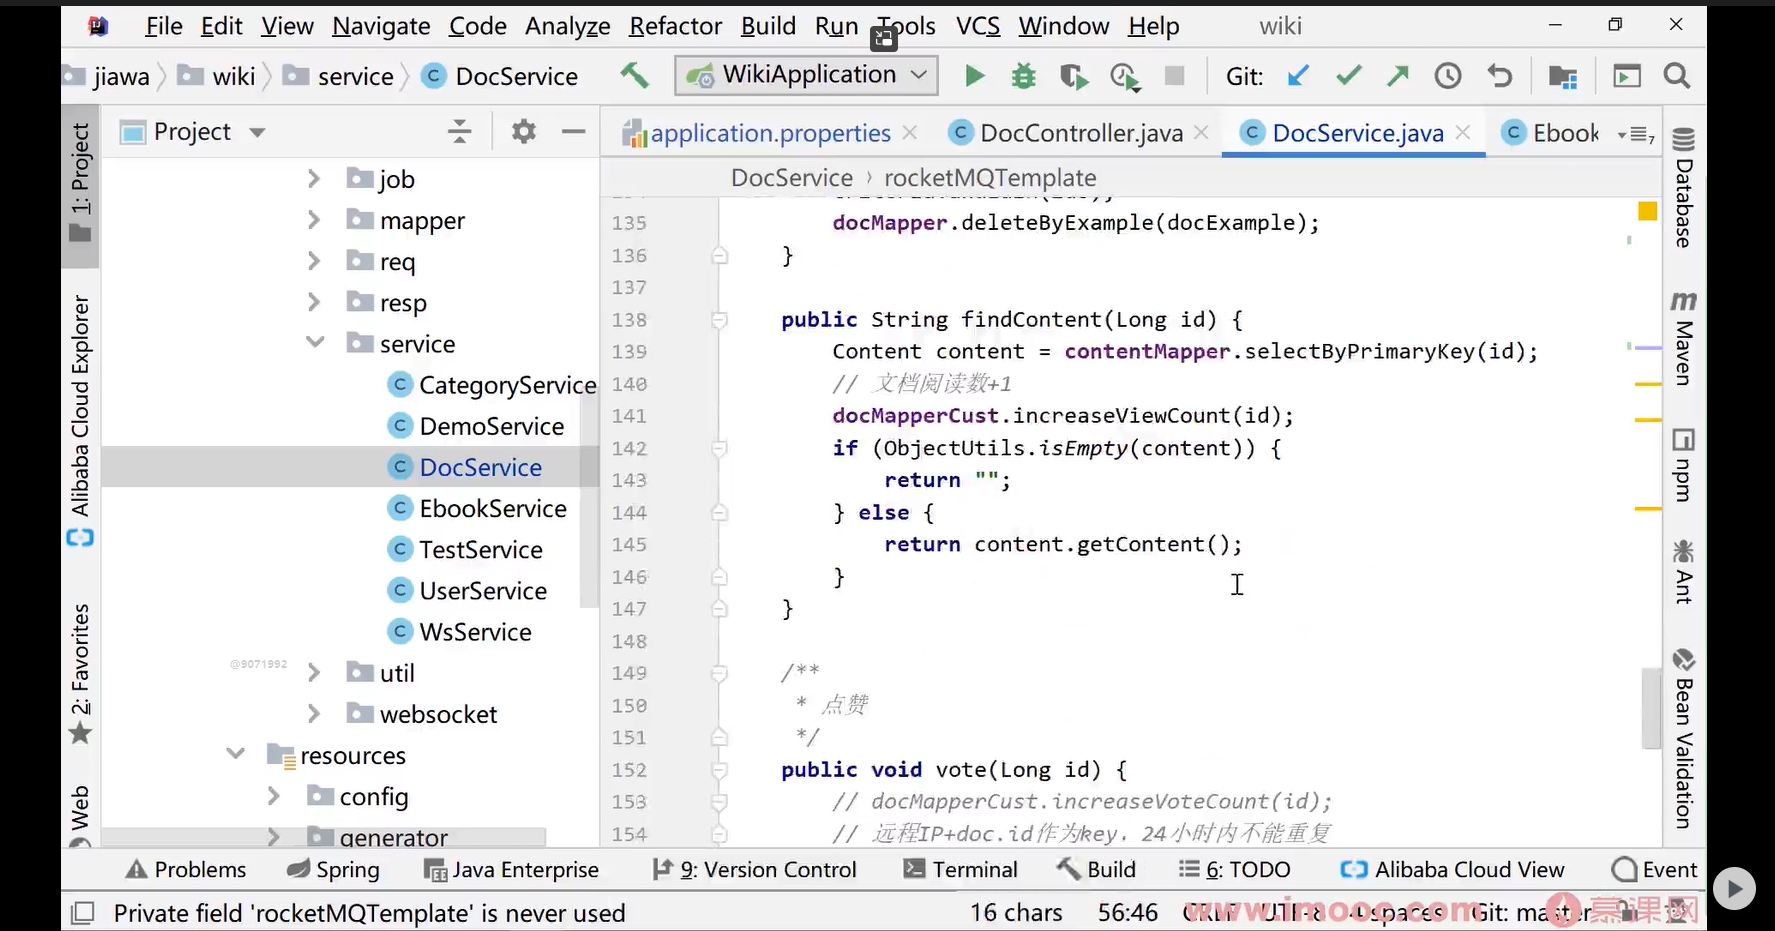Screen dimensions: 1775x931
Task: Open the Refactor menu
Action: tap(675, 26)
